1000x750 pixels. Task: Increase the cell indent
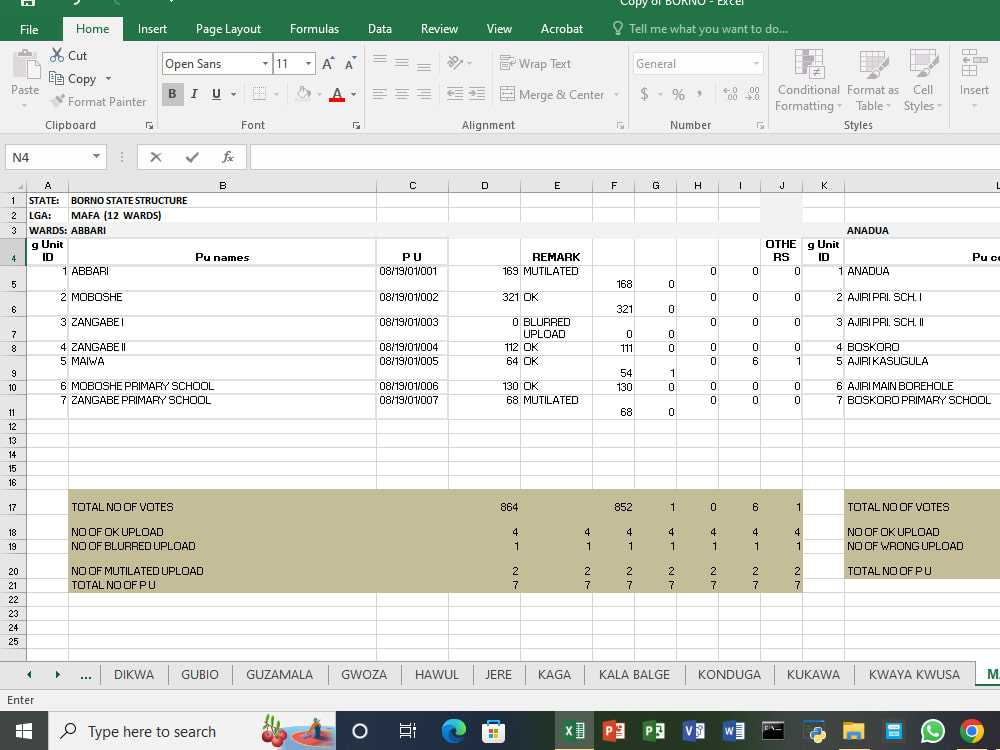pyautogui.click(x=477, y=94)
